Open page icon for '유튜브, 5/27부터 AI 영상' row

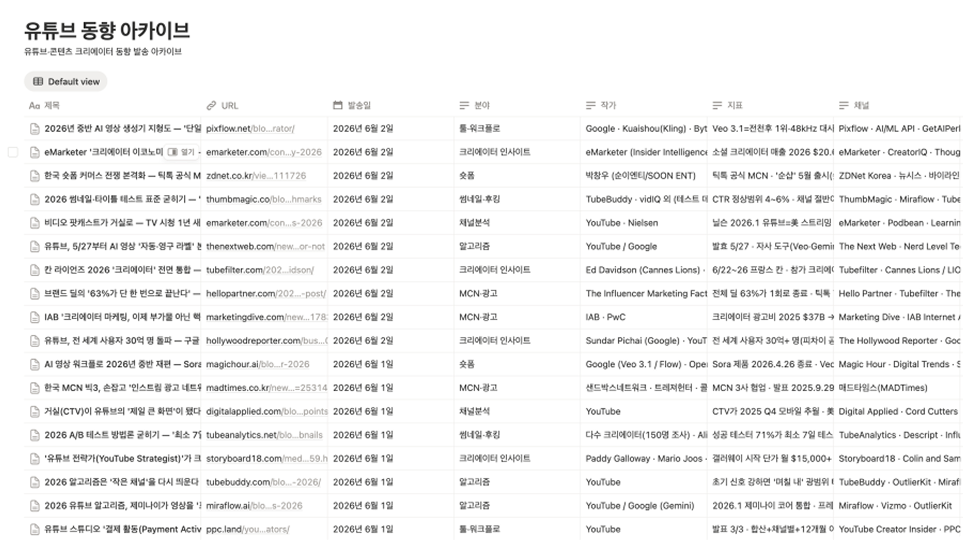(35, 246)
